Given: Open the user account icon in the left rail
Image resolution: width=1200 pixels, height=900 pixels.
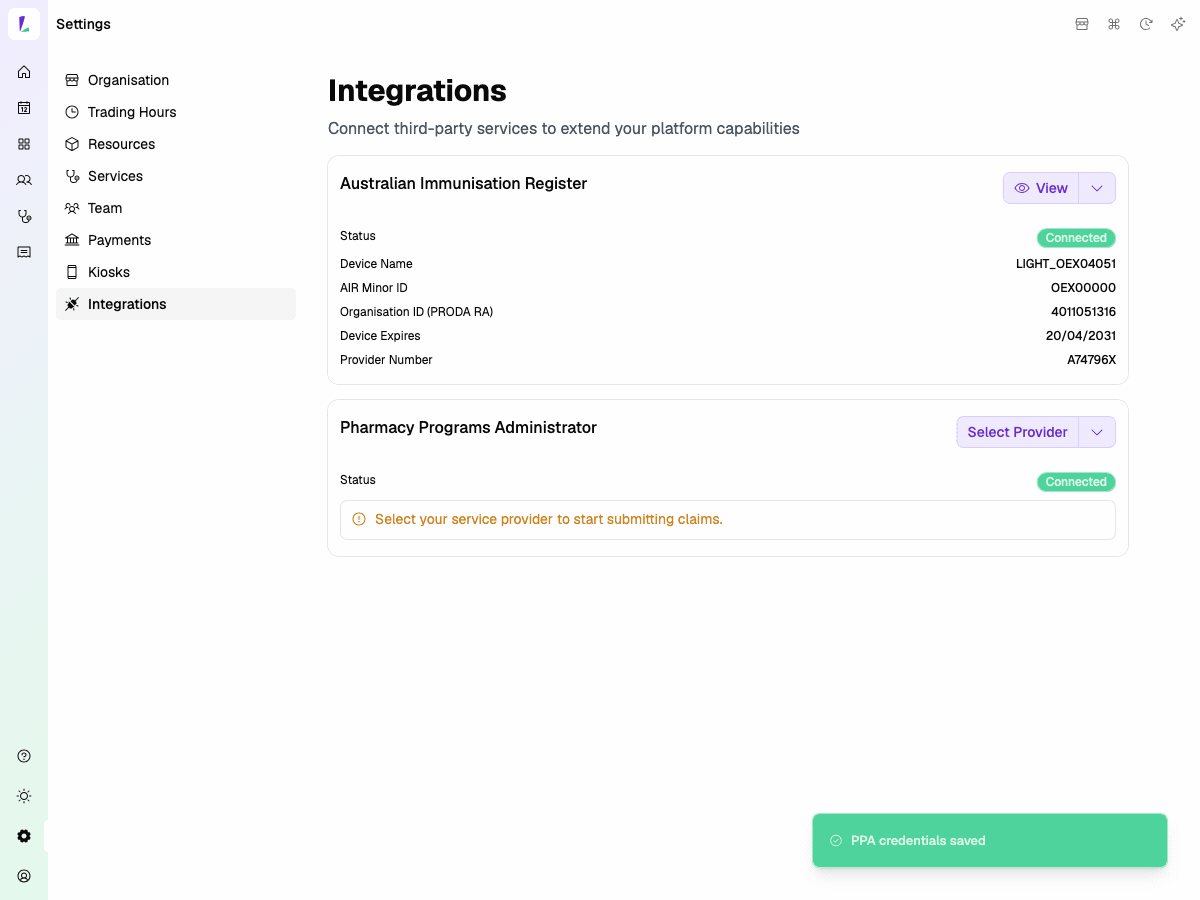Looking at the screenshot, I should (x=24, y=876).
